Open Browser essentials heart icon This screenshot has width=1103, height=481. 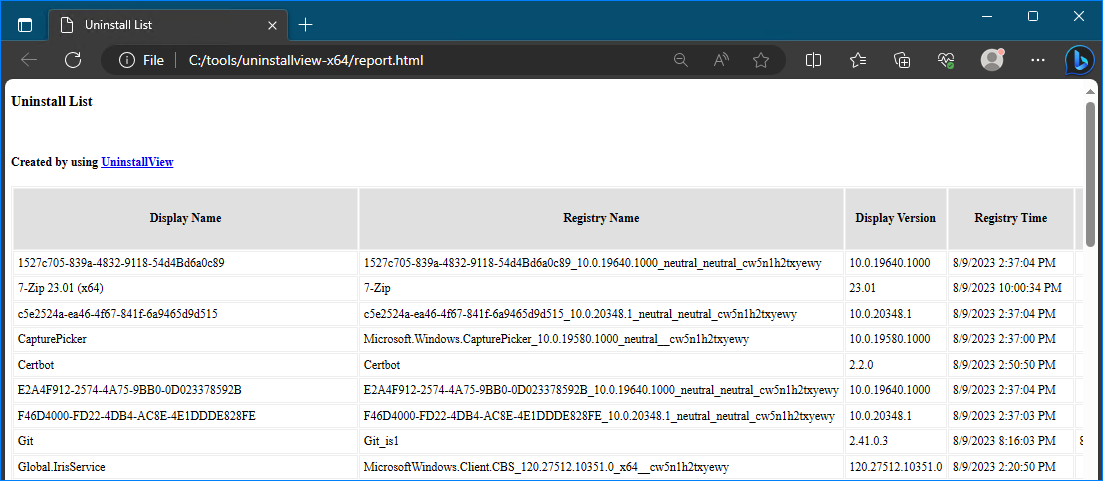[x=946, y=60]
